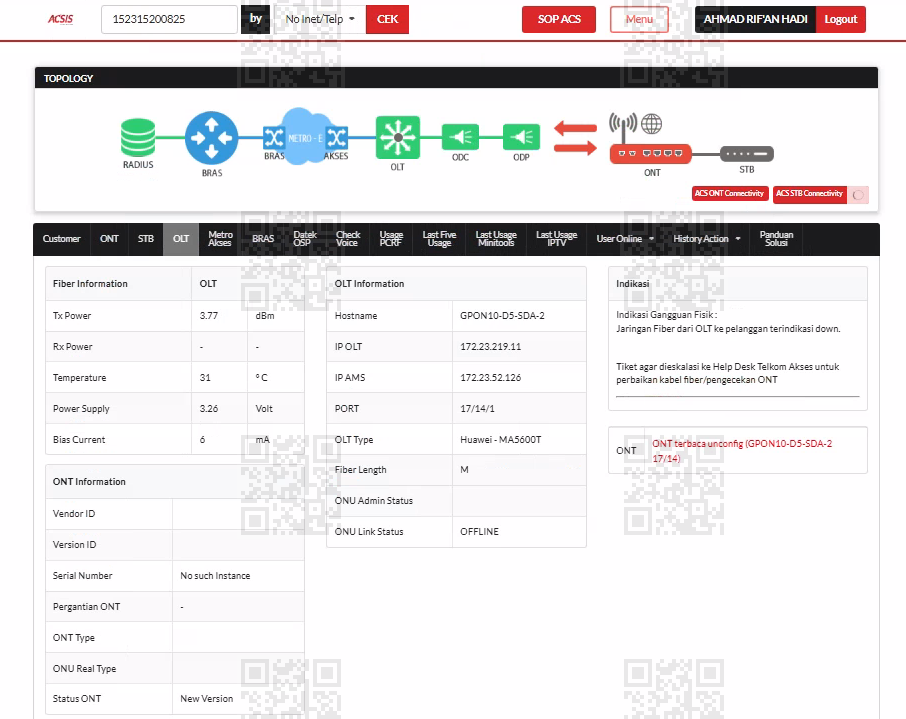Screen dimensions: 906x719
Task: Open the Last Usage IPTV tab
Action: tap(556, 239)
